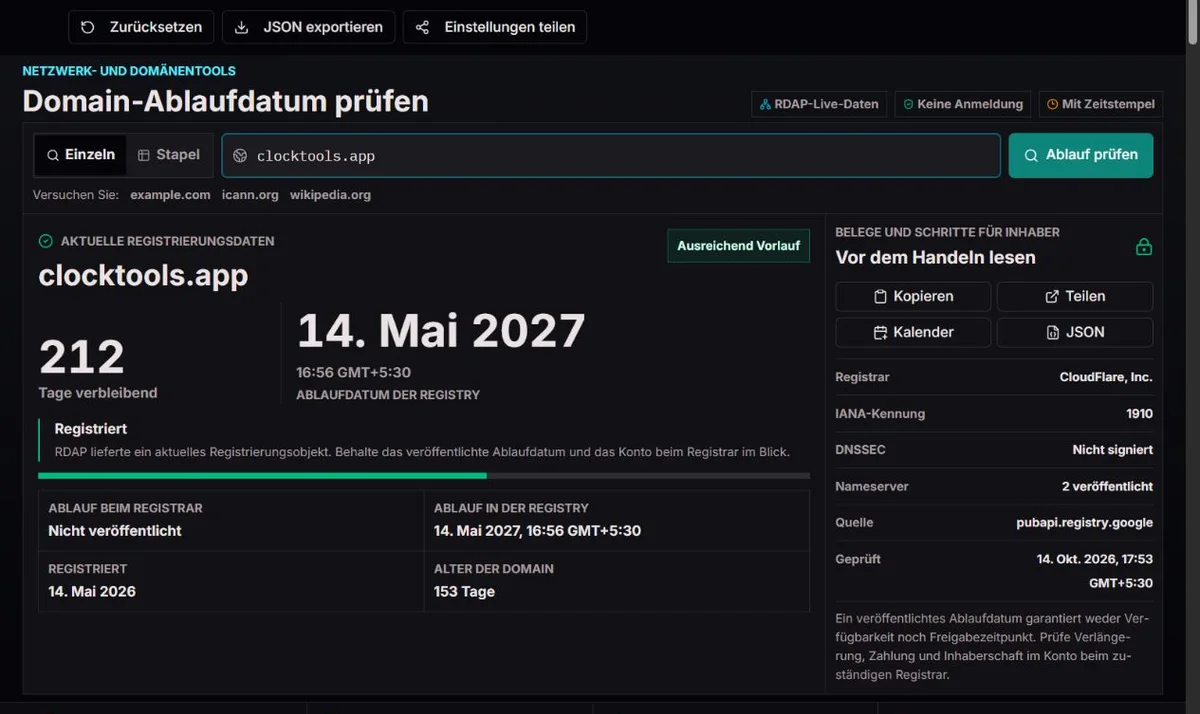Try the example.com suggestion

click(x=170, y=195)
